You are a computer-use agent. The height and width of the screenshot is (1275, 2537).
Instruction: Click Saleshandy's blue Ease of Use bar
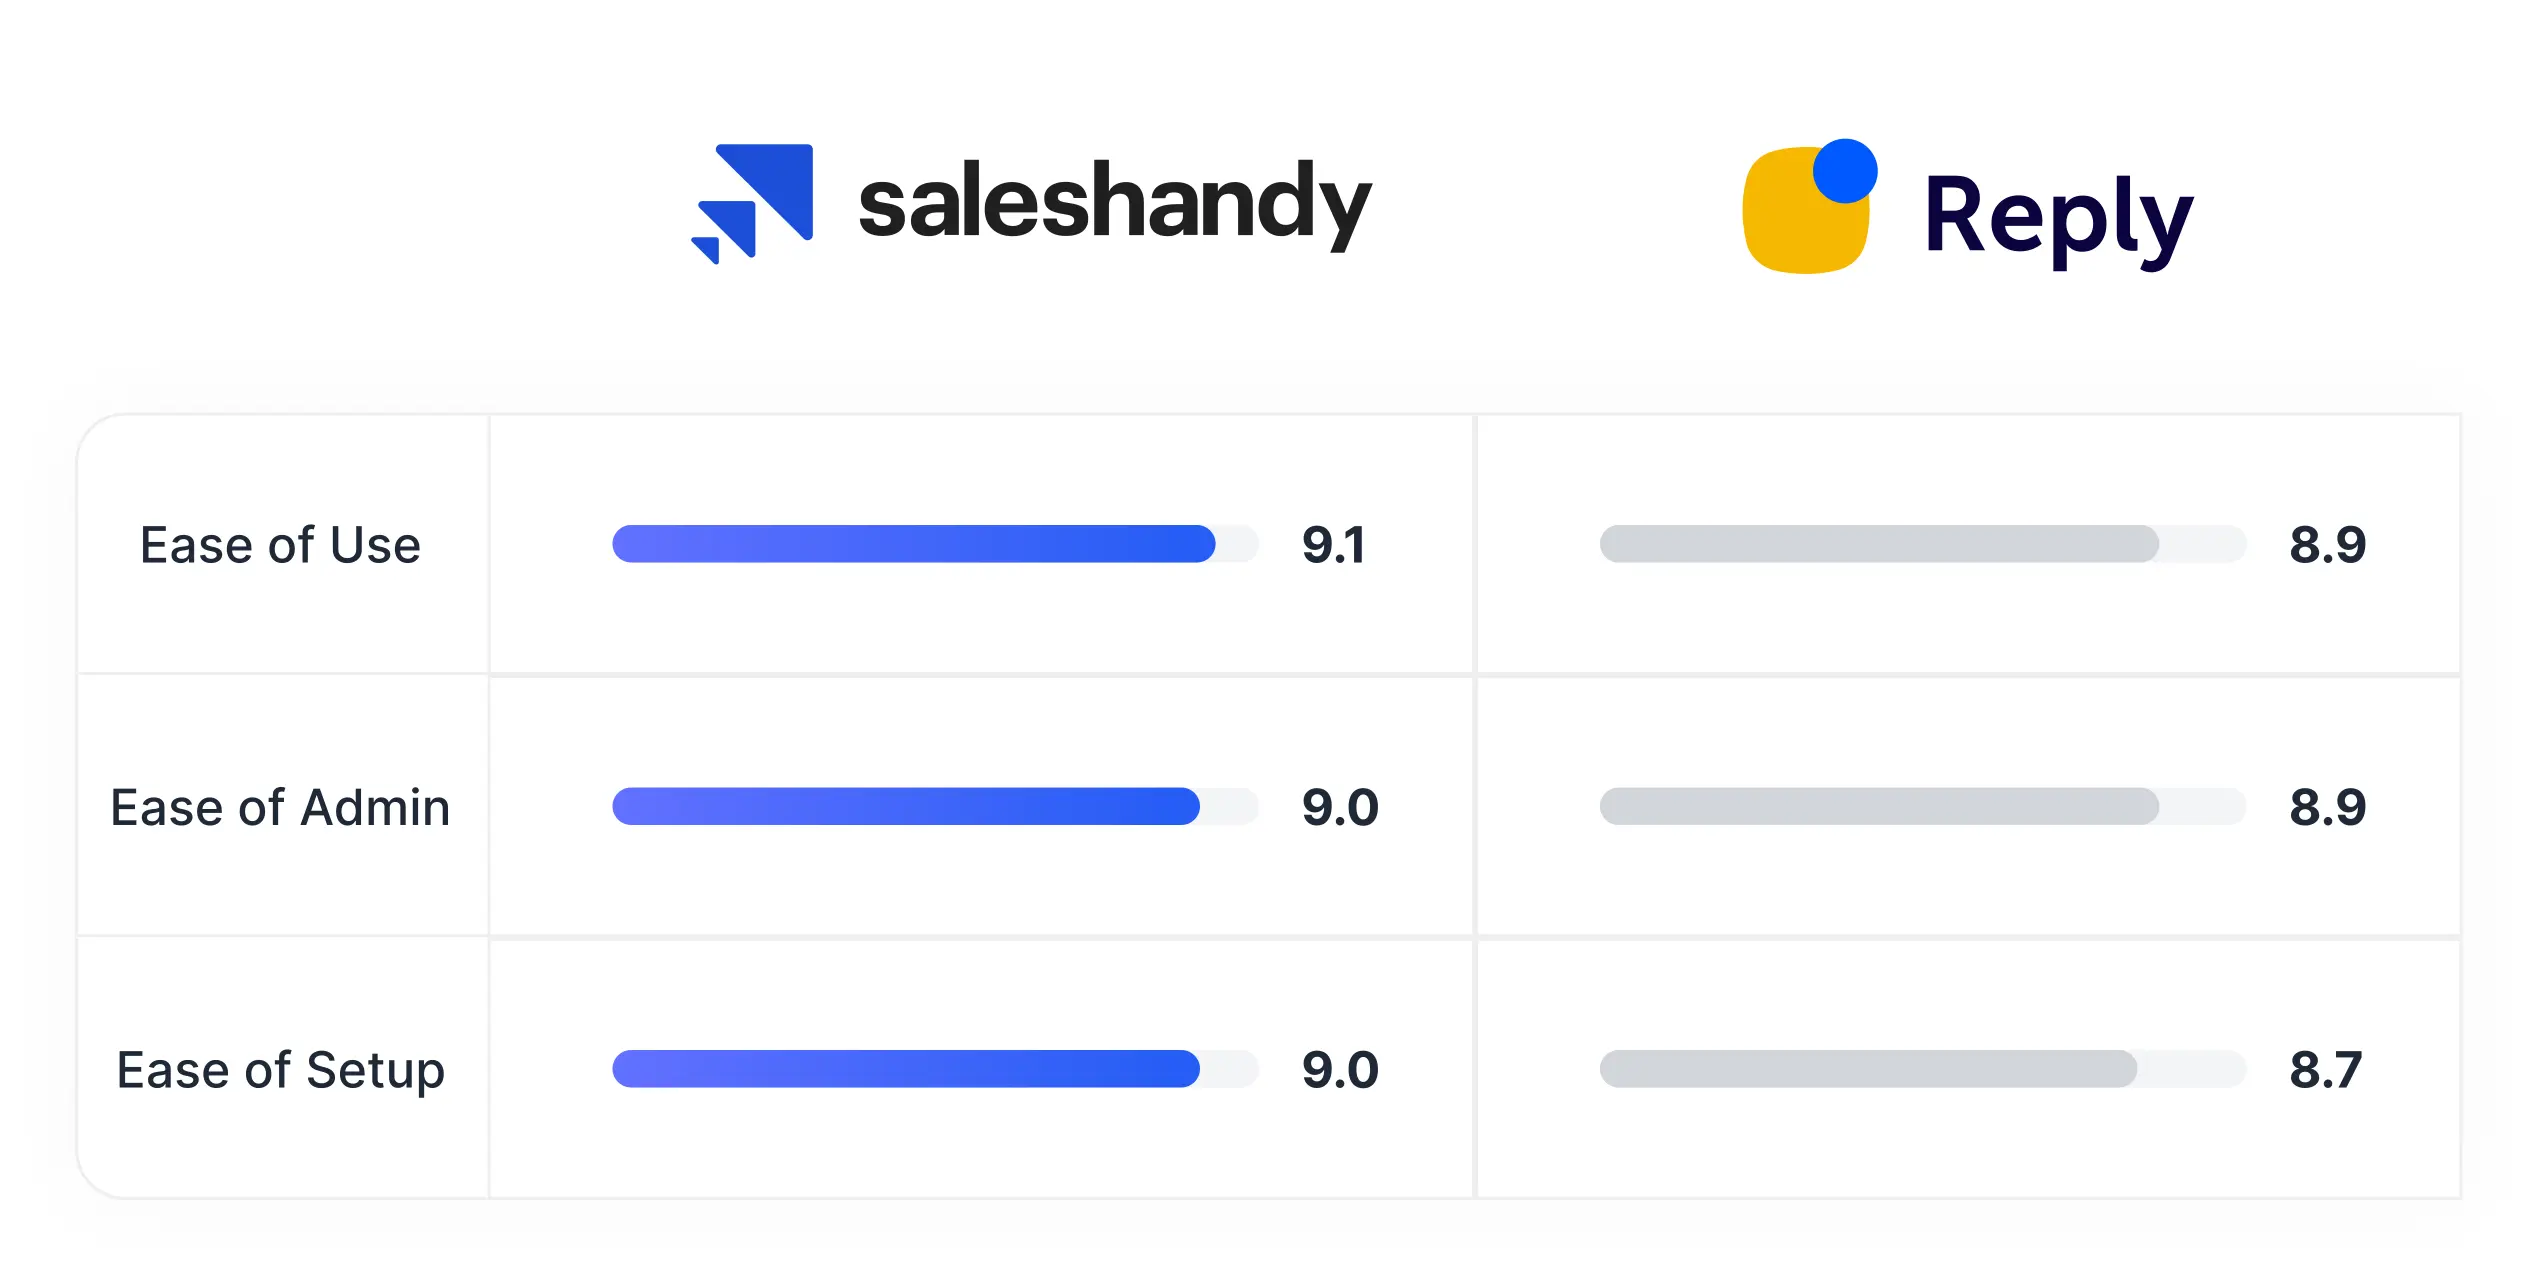click(x=913, y=544)
